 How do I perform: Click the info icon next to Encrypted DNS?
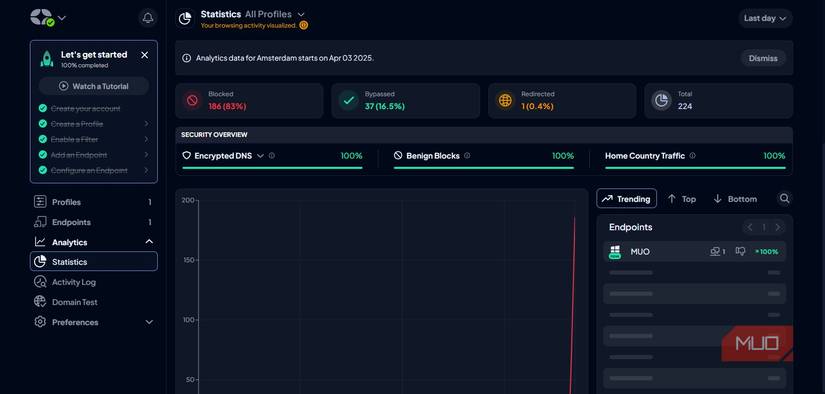tap(271, 156)
